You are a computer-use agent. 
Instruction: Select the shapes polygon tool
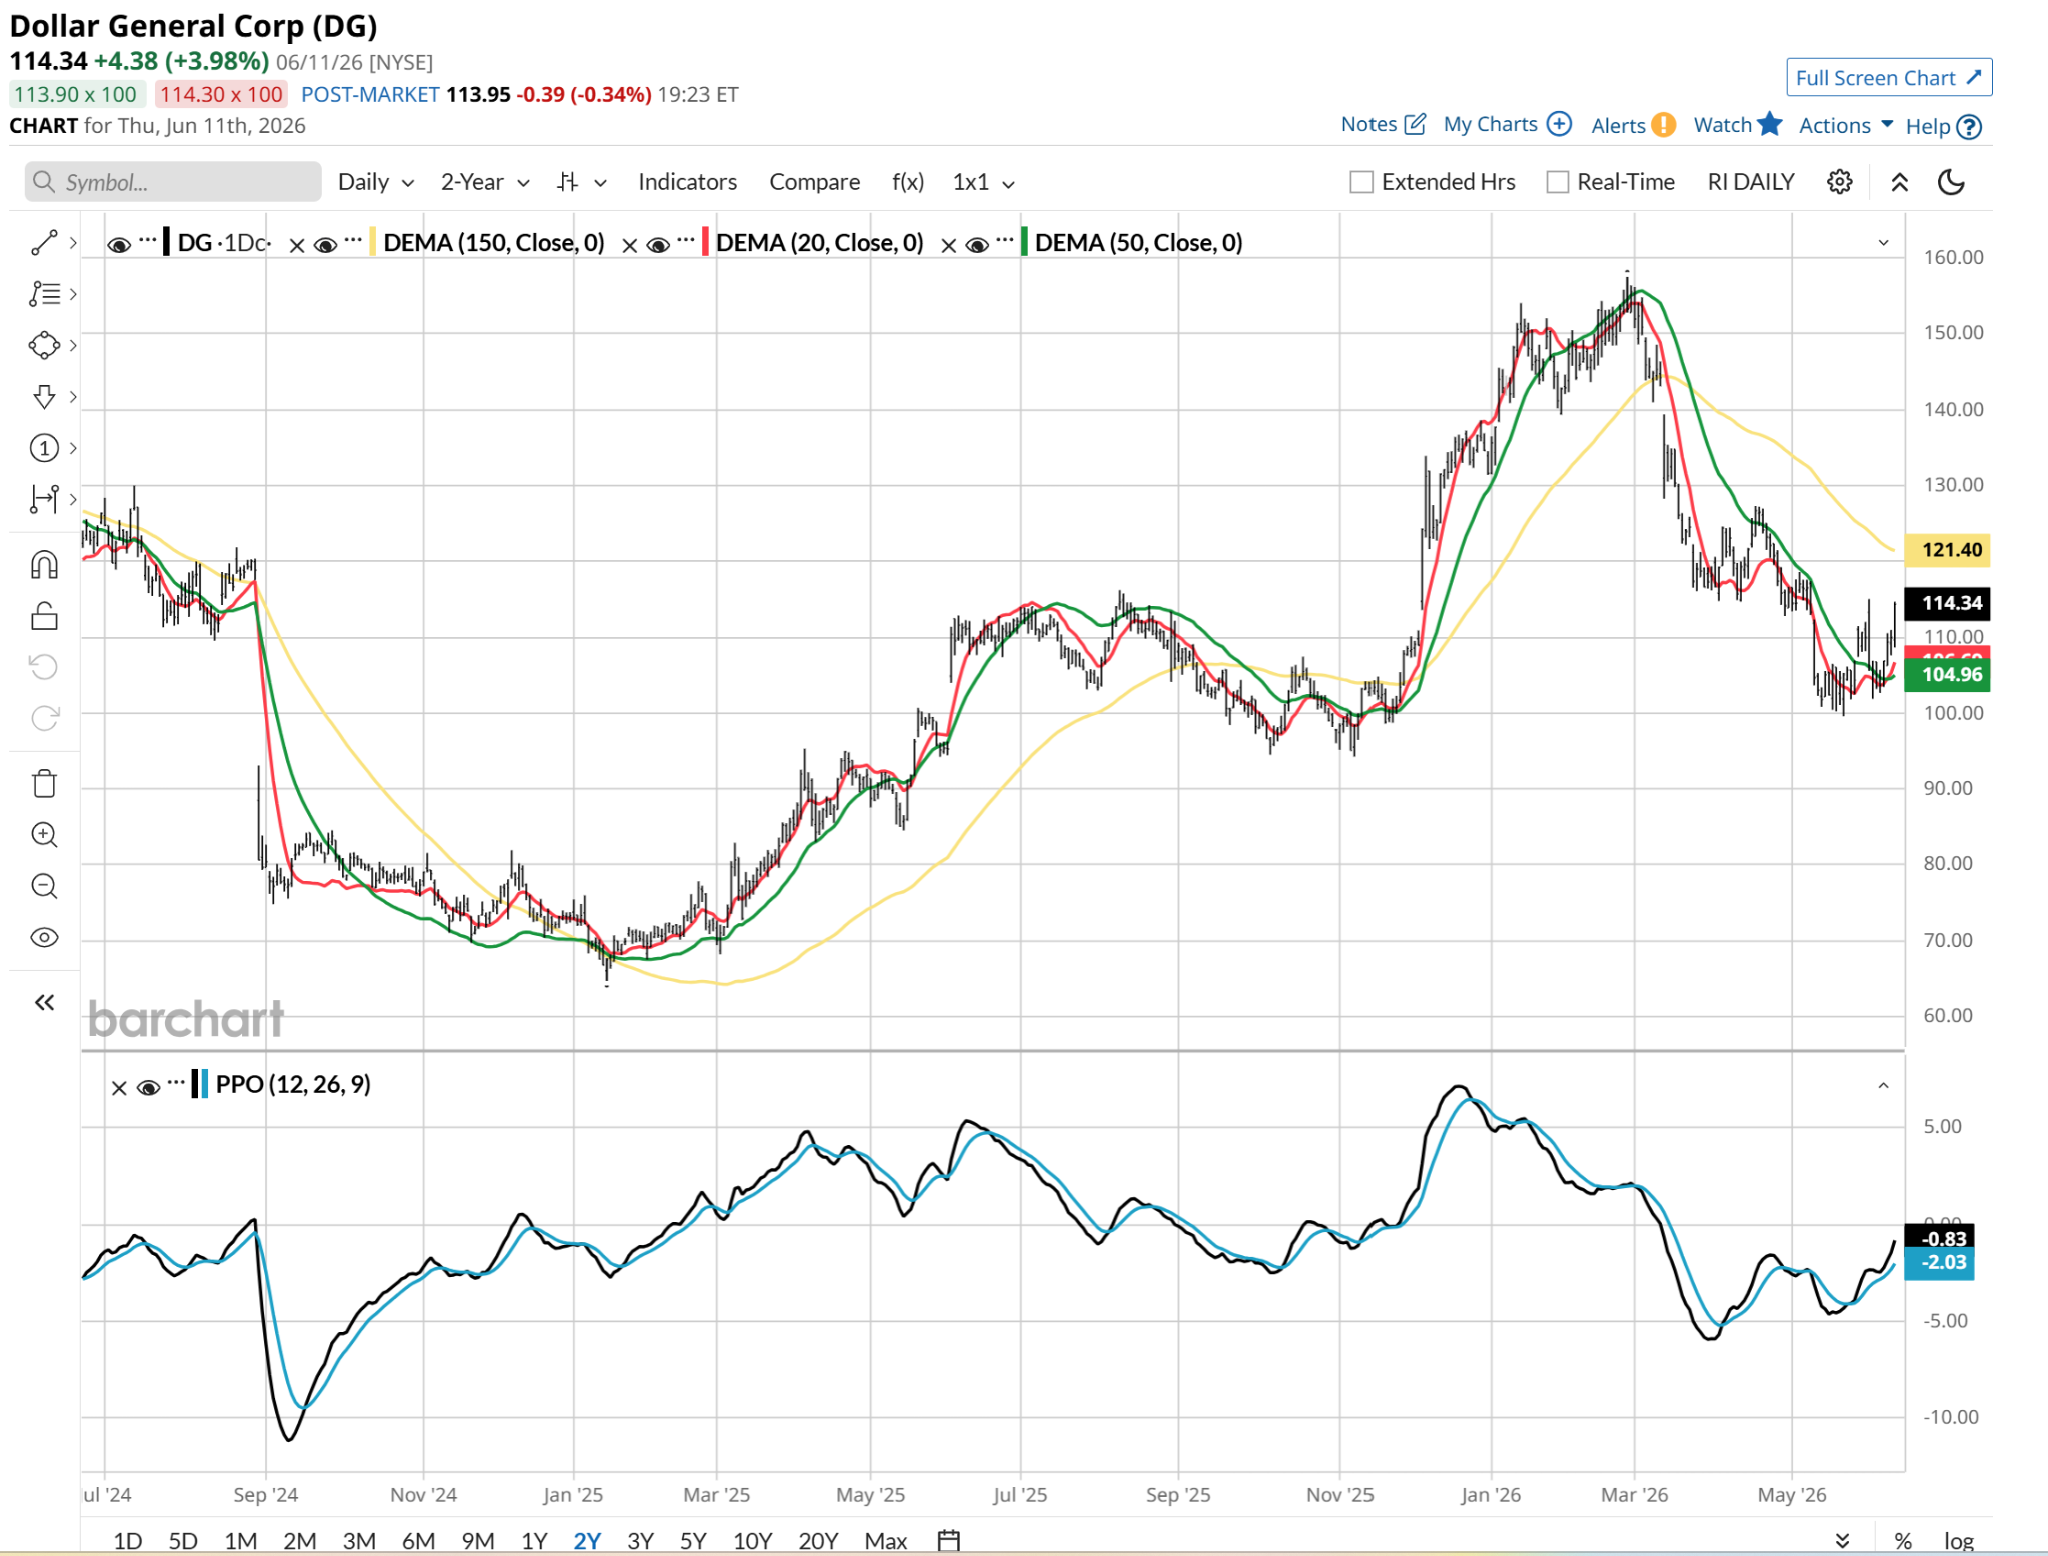(x=44, y=345)
